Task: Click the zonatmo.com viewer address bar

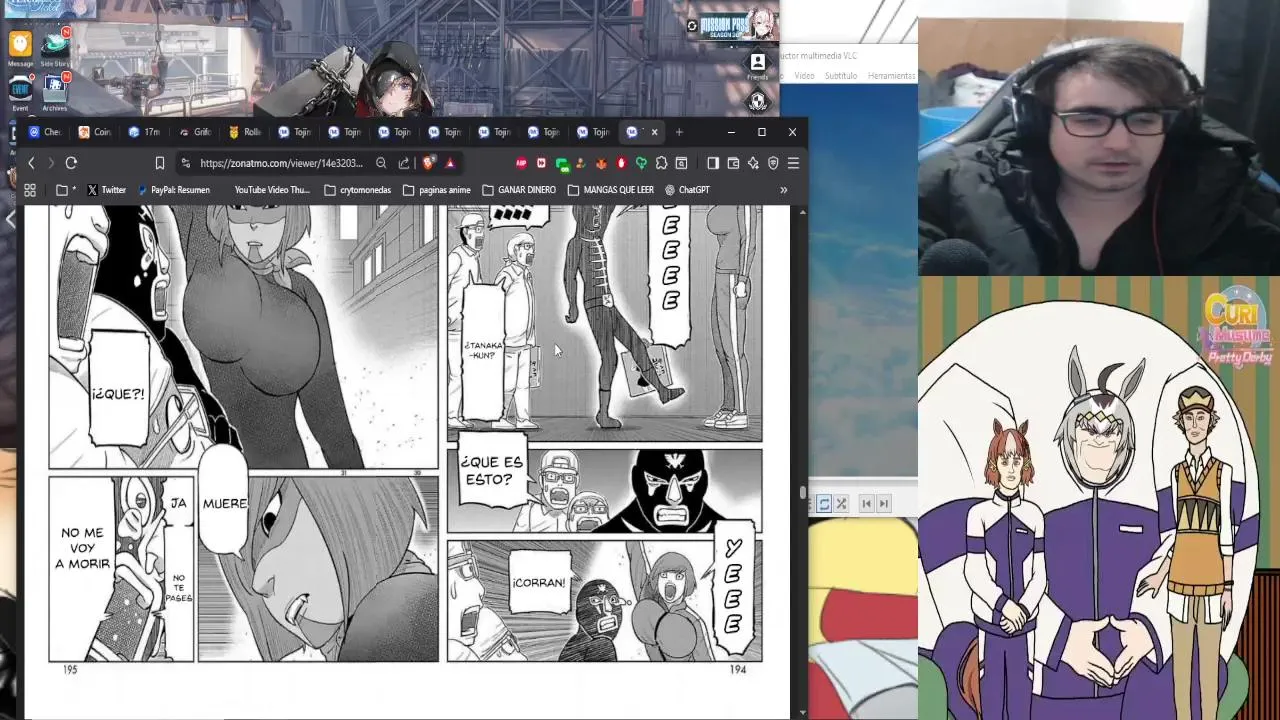Action: (281, 163)
